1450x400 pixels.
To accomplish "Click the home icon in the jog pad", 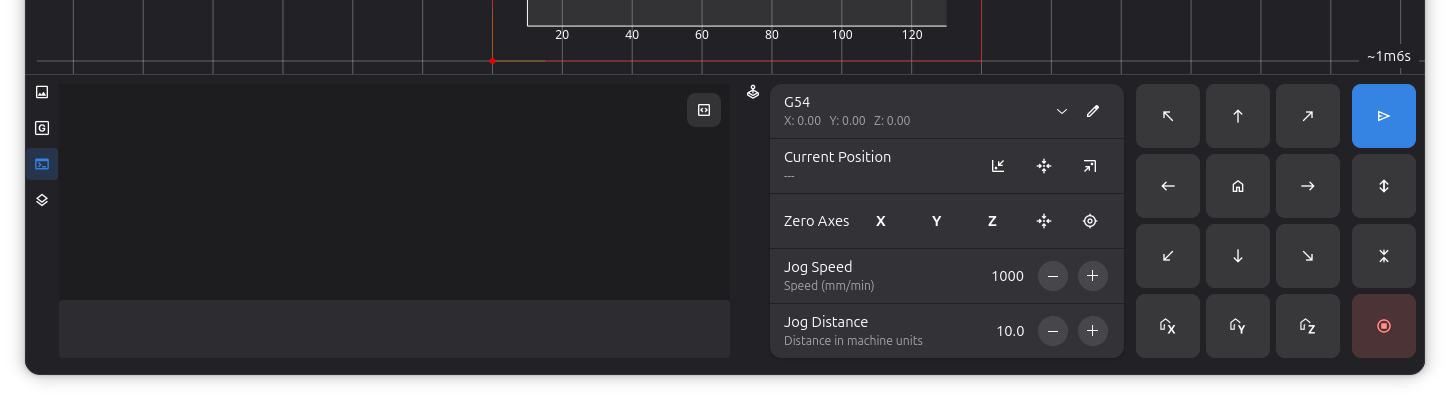I will [x=1238, y=186].
